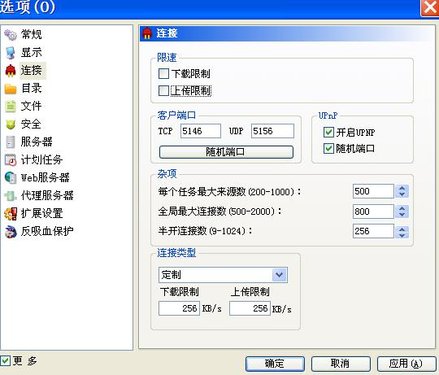Confirm settings with 确定 button

(x=275, y=364)
